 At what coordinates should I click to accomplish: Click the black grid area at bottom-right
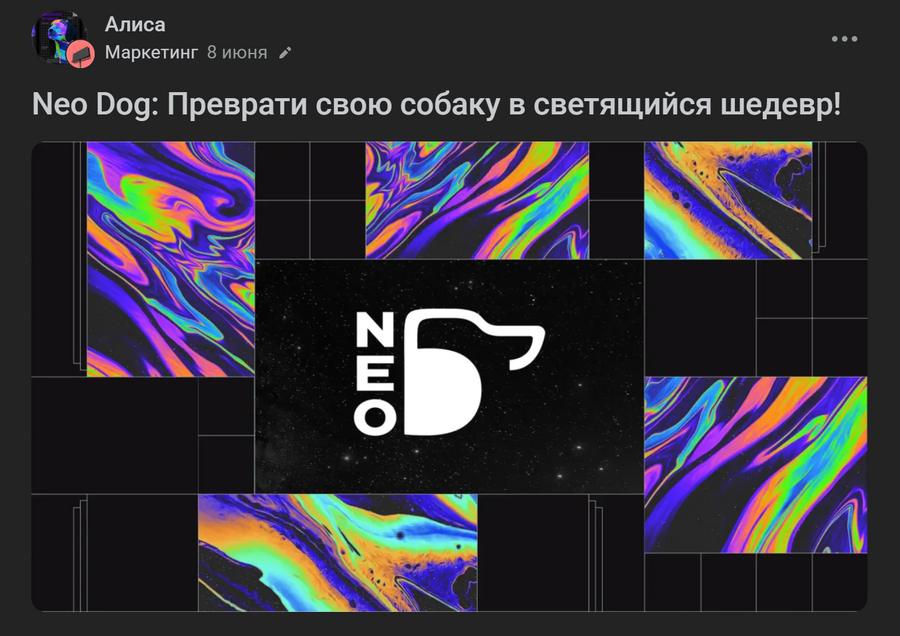(x=755, y=582)
